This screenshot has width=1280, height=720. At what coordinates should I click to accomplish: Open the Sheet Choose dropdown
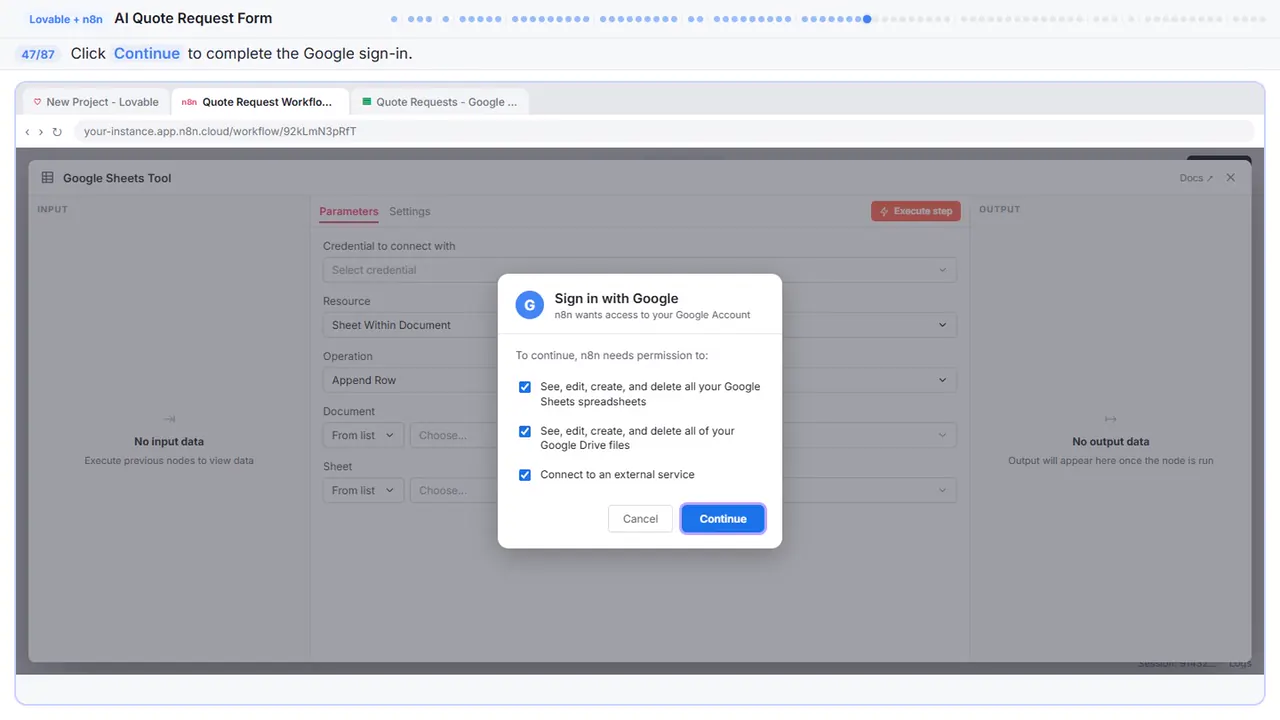click(x=683, y=490)
